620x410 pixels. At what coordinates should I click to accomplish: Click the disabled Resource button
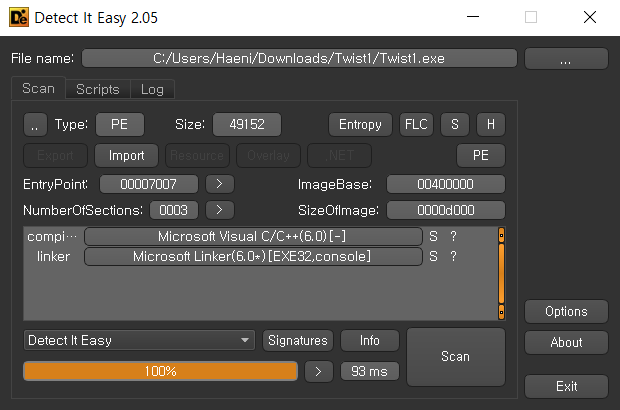[197, 155]
